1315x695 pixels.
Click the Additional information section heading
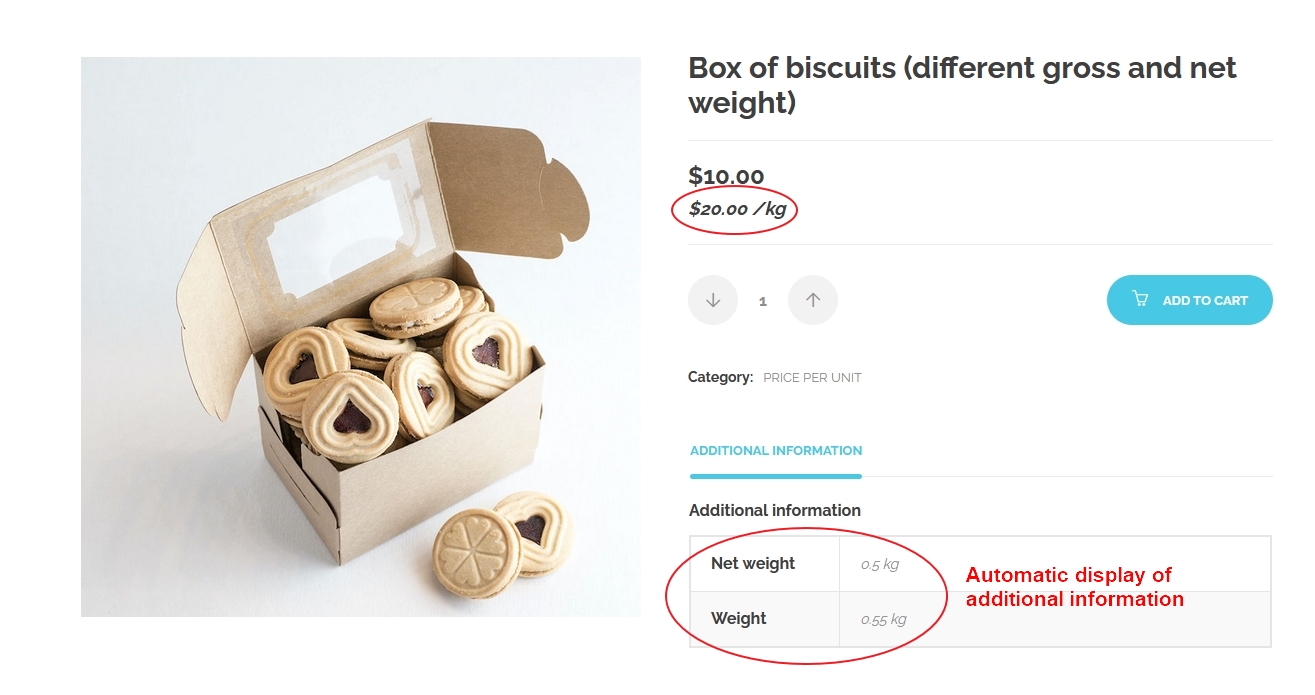tap(773, 510)
